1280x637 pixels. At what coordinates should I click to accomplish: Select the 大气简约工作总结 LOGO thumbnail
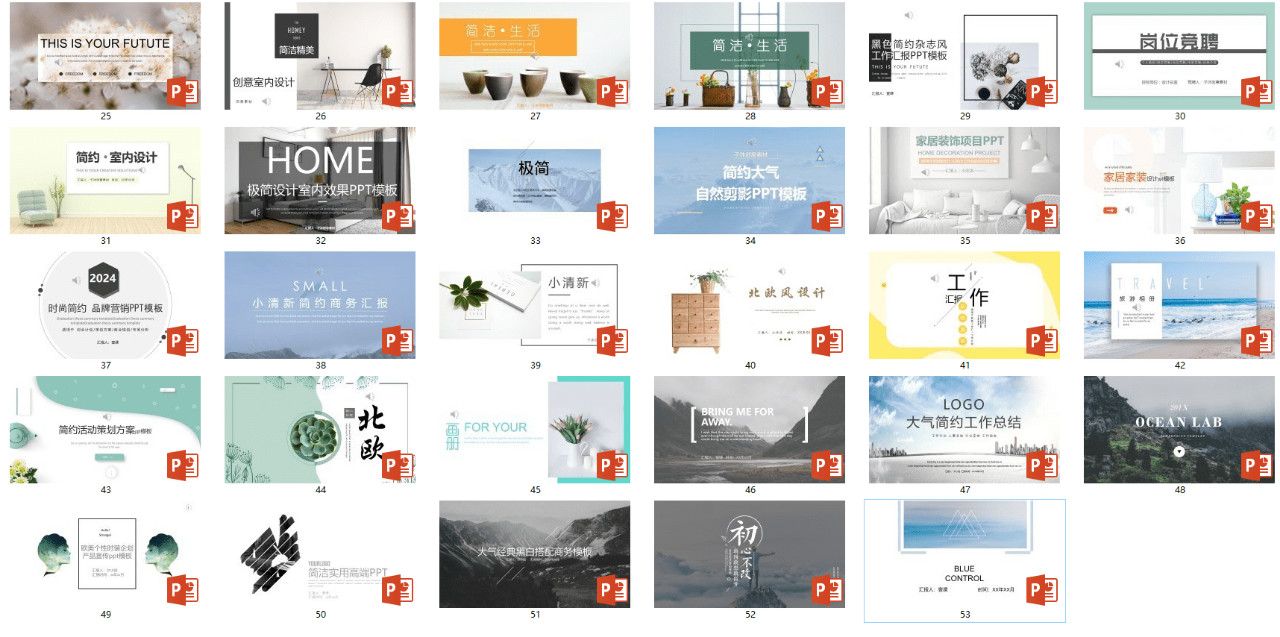[965, 431]
